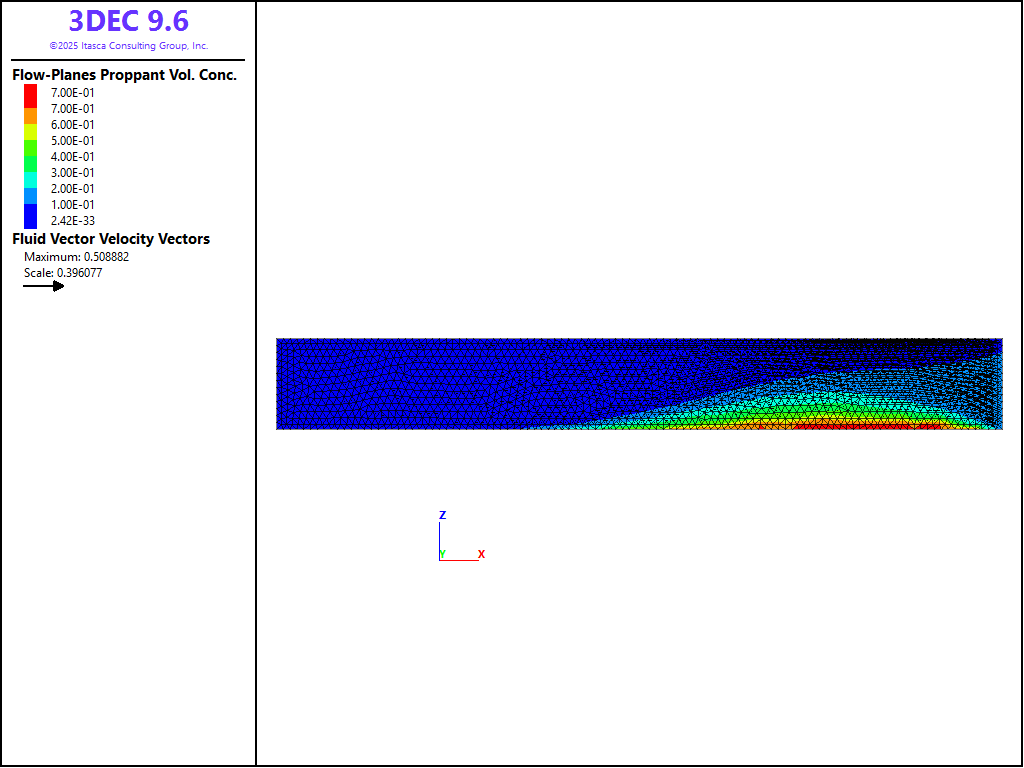Select the Fluid Vector Velocity Vectors heading

[111, 239]
